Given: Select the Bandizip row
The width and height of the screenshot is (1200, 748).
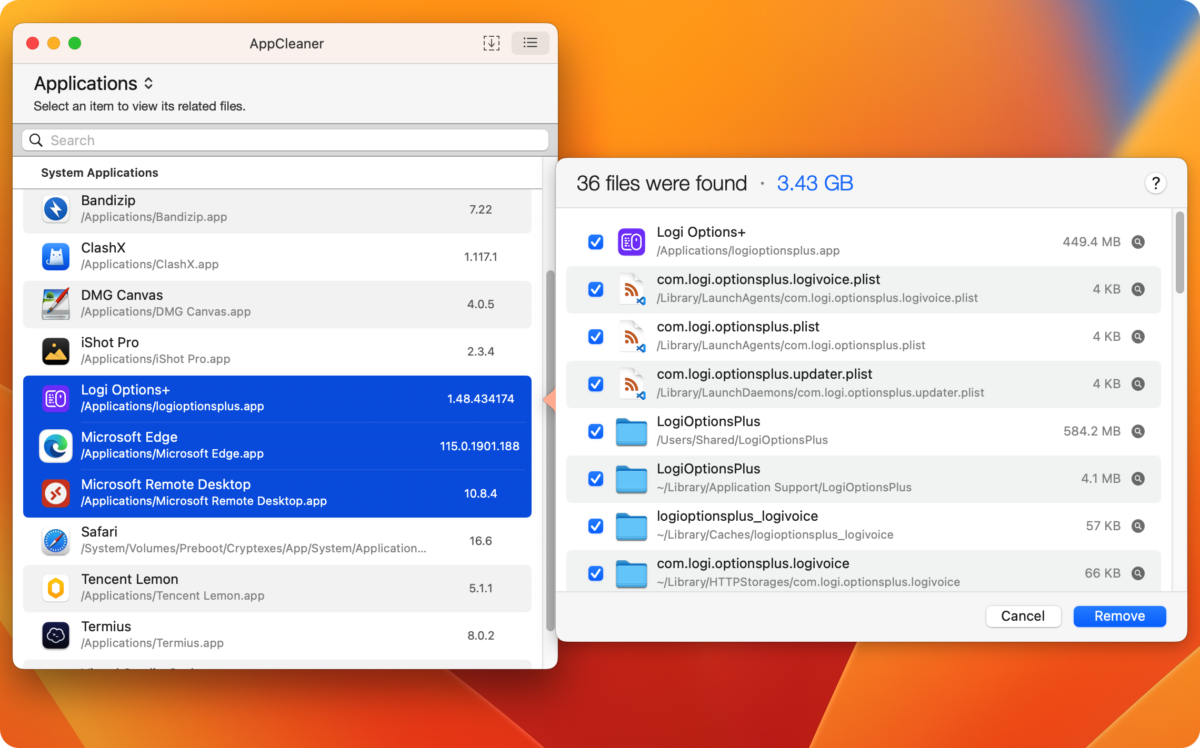Looking at the screenshot, I should pyautogui.click(x=277, y=209).
